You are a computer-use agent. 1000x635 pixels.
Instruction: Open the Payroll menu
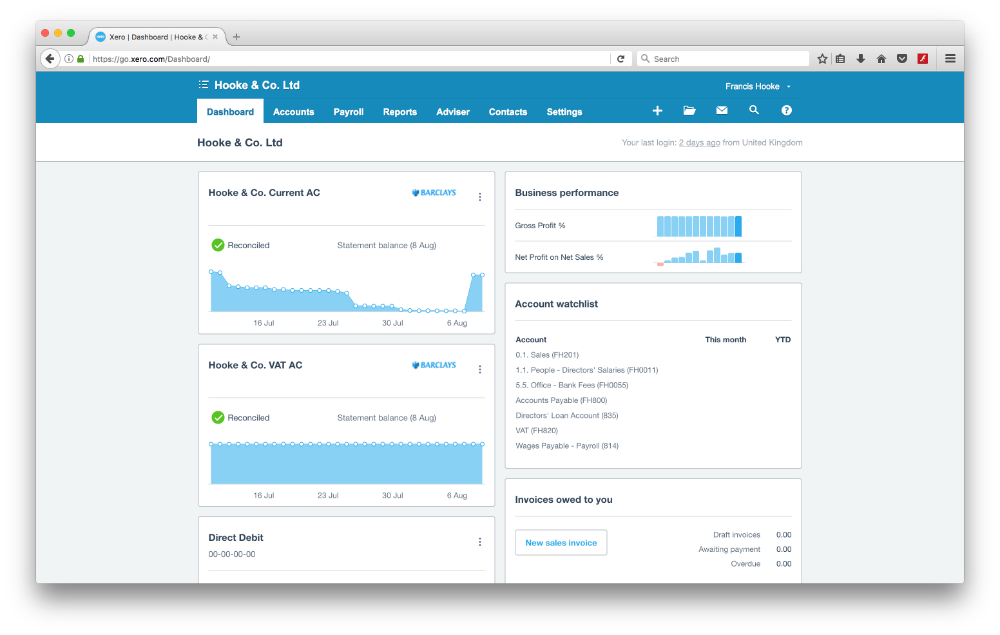pyautogui.click(x=348, y=112)
